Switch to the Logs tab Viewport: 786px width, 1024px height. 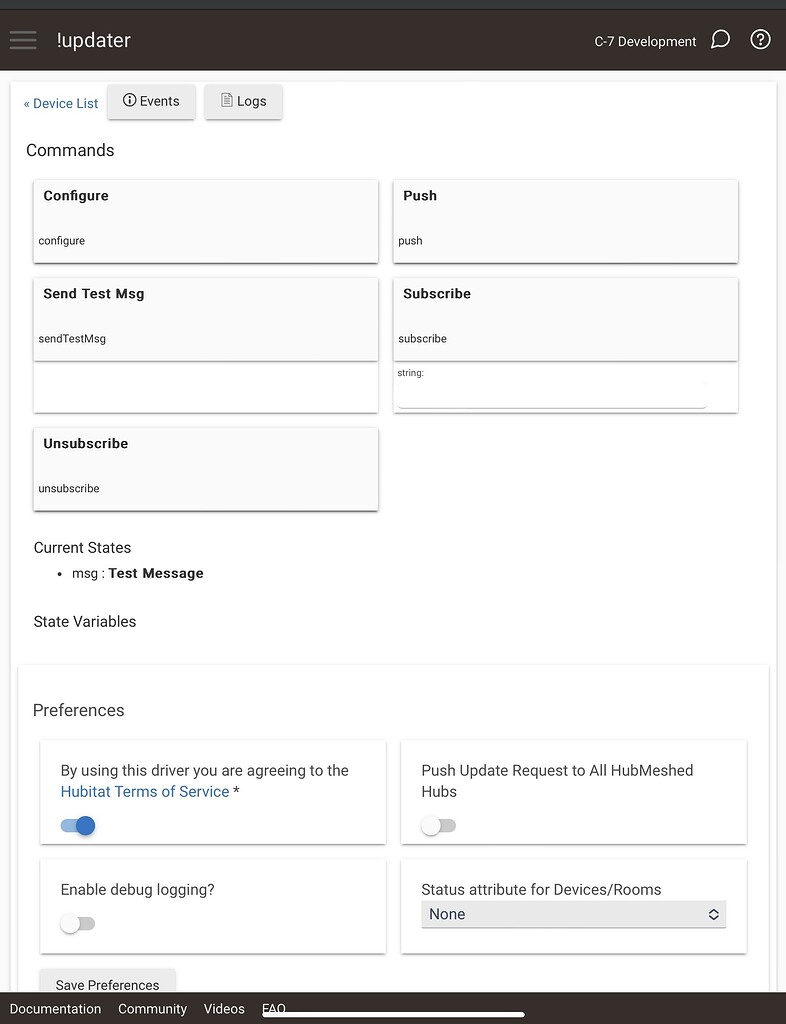(243, 100)
